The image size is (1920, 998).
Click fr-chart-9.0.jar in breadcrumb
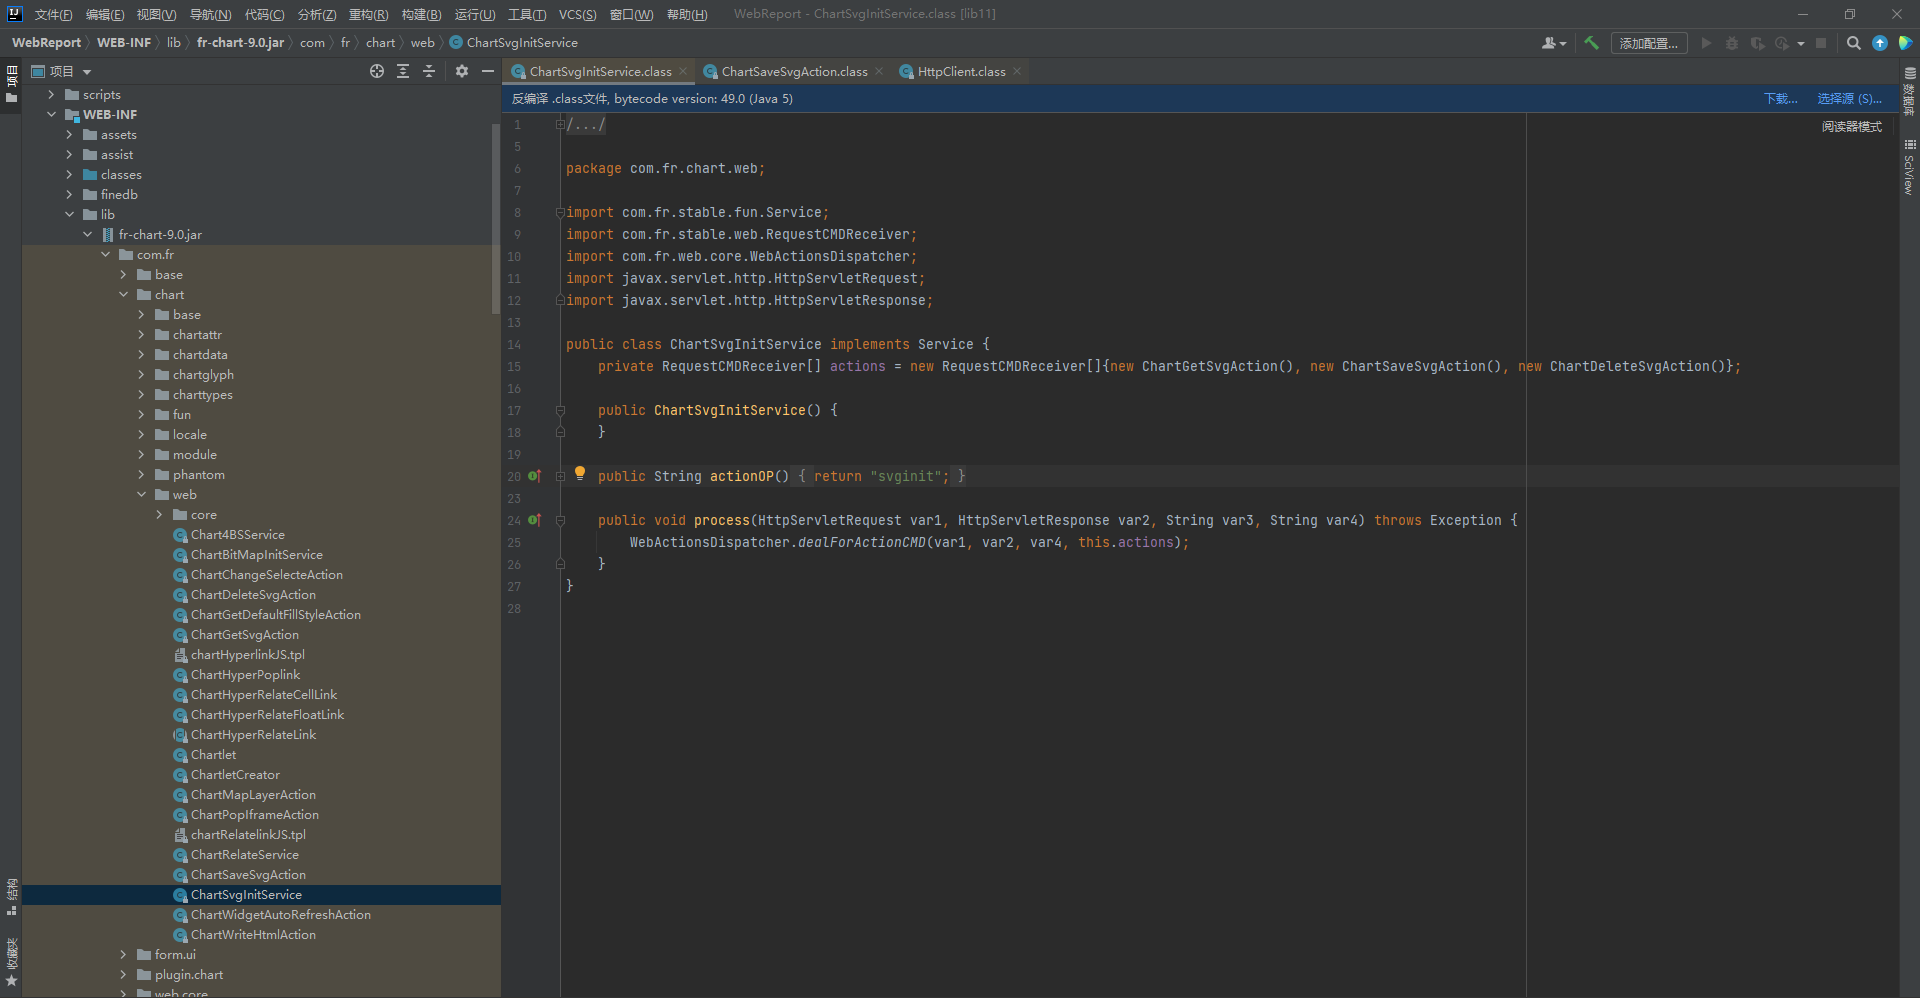click(240, 43)
